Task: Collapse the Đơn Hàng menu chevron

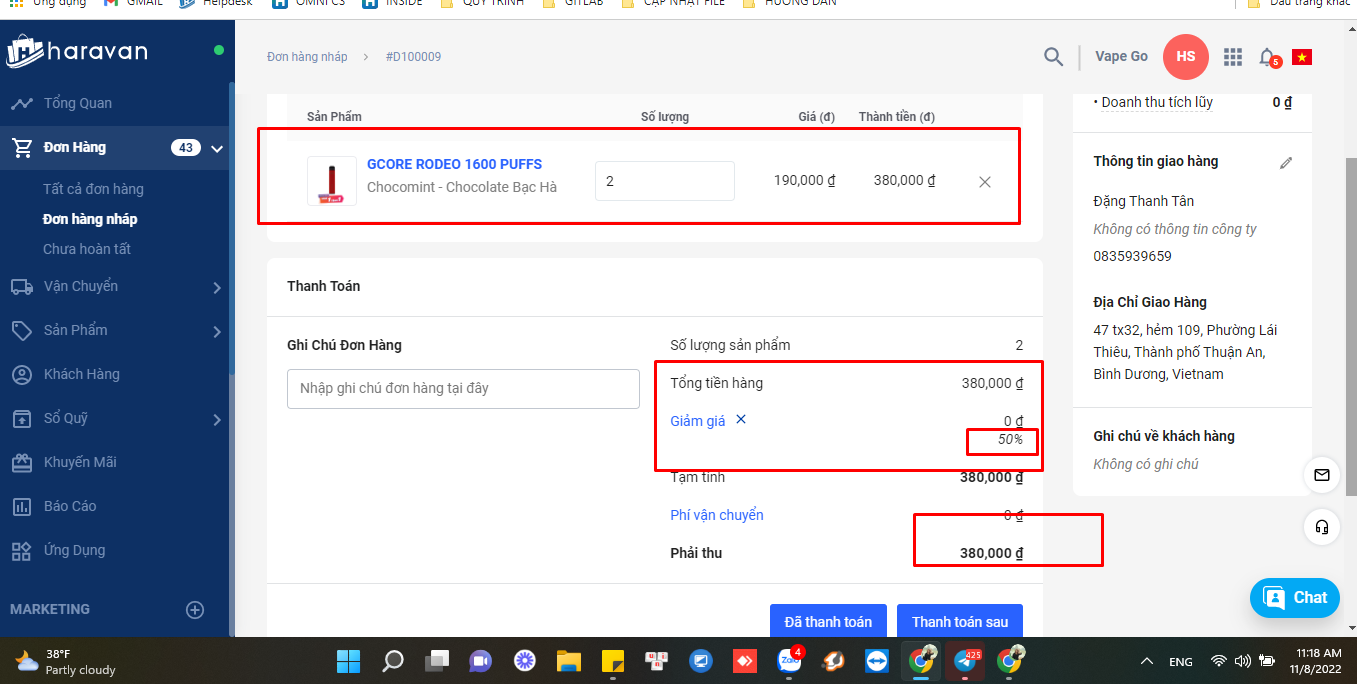Action: coord(217,149)
